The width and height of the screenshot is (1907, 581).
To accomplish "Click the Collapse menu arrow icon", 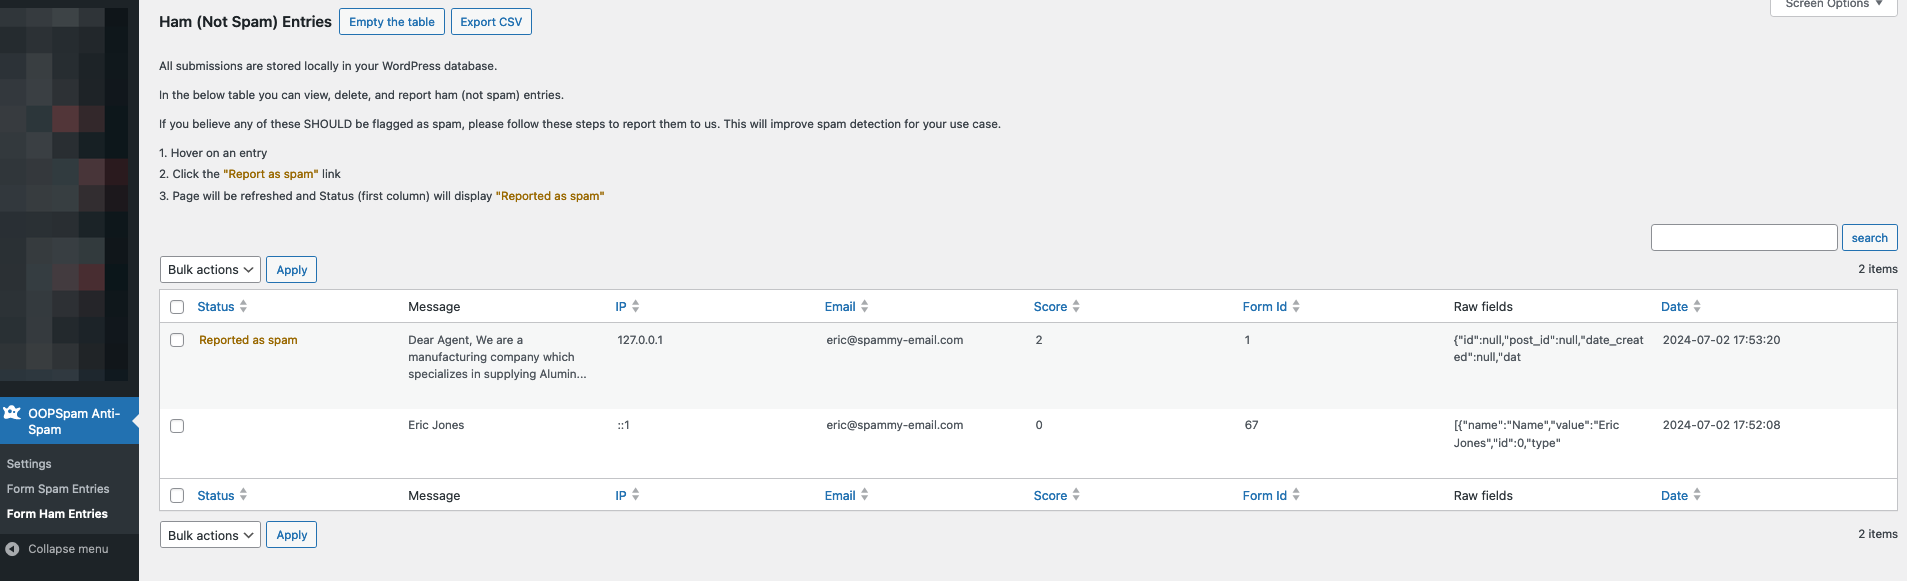I will [x=12, y=549].
